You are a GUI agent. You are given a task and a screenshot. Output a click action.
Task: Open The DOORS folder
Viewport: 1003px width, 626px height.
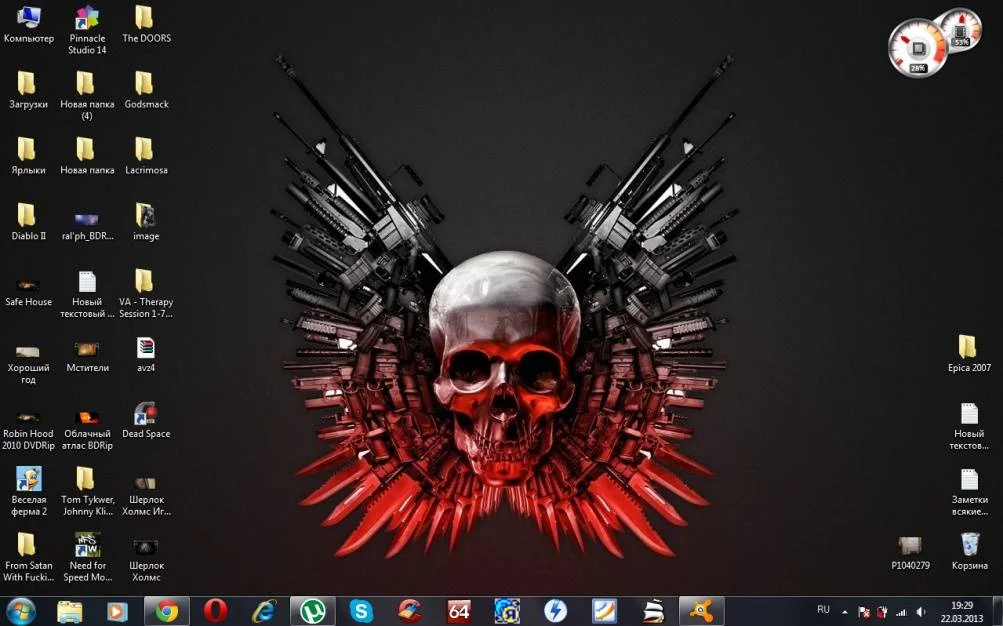coord(146,25)
